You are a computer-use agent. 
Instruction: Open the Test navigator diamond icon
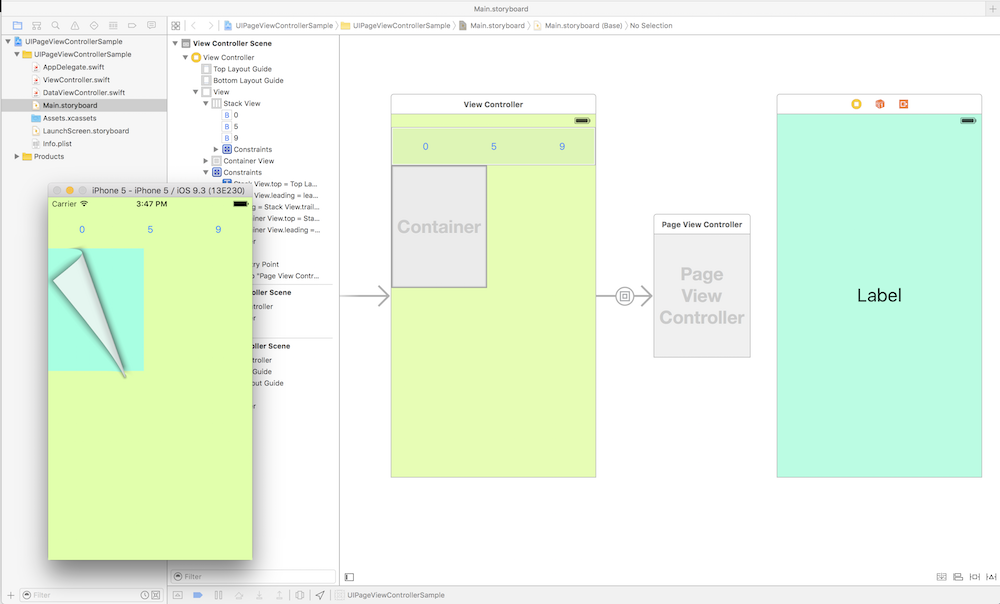pyautogui.click(x=94, y=26)
